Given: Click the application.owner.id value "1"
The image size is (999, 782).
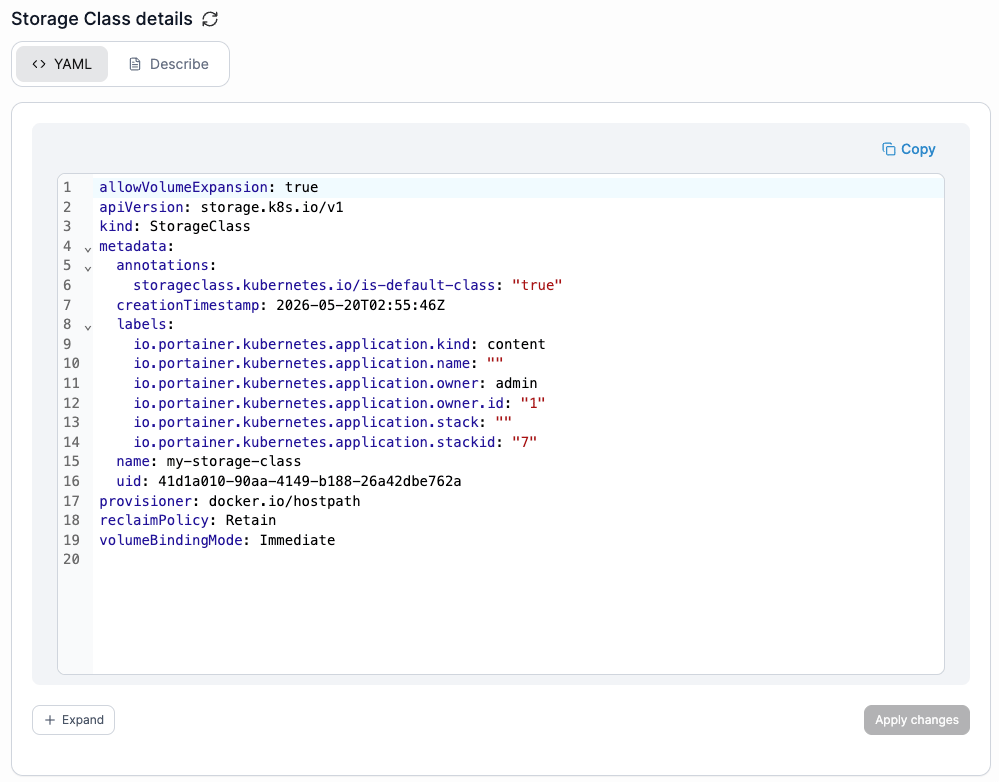Looking at the screenshot, I should [x=533, y=403].
